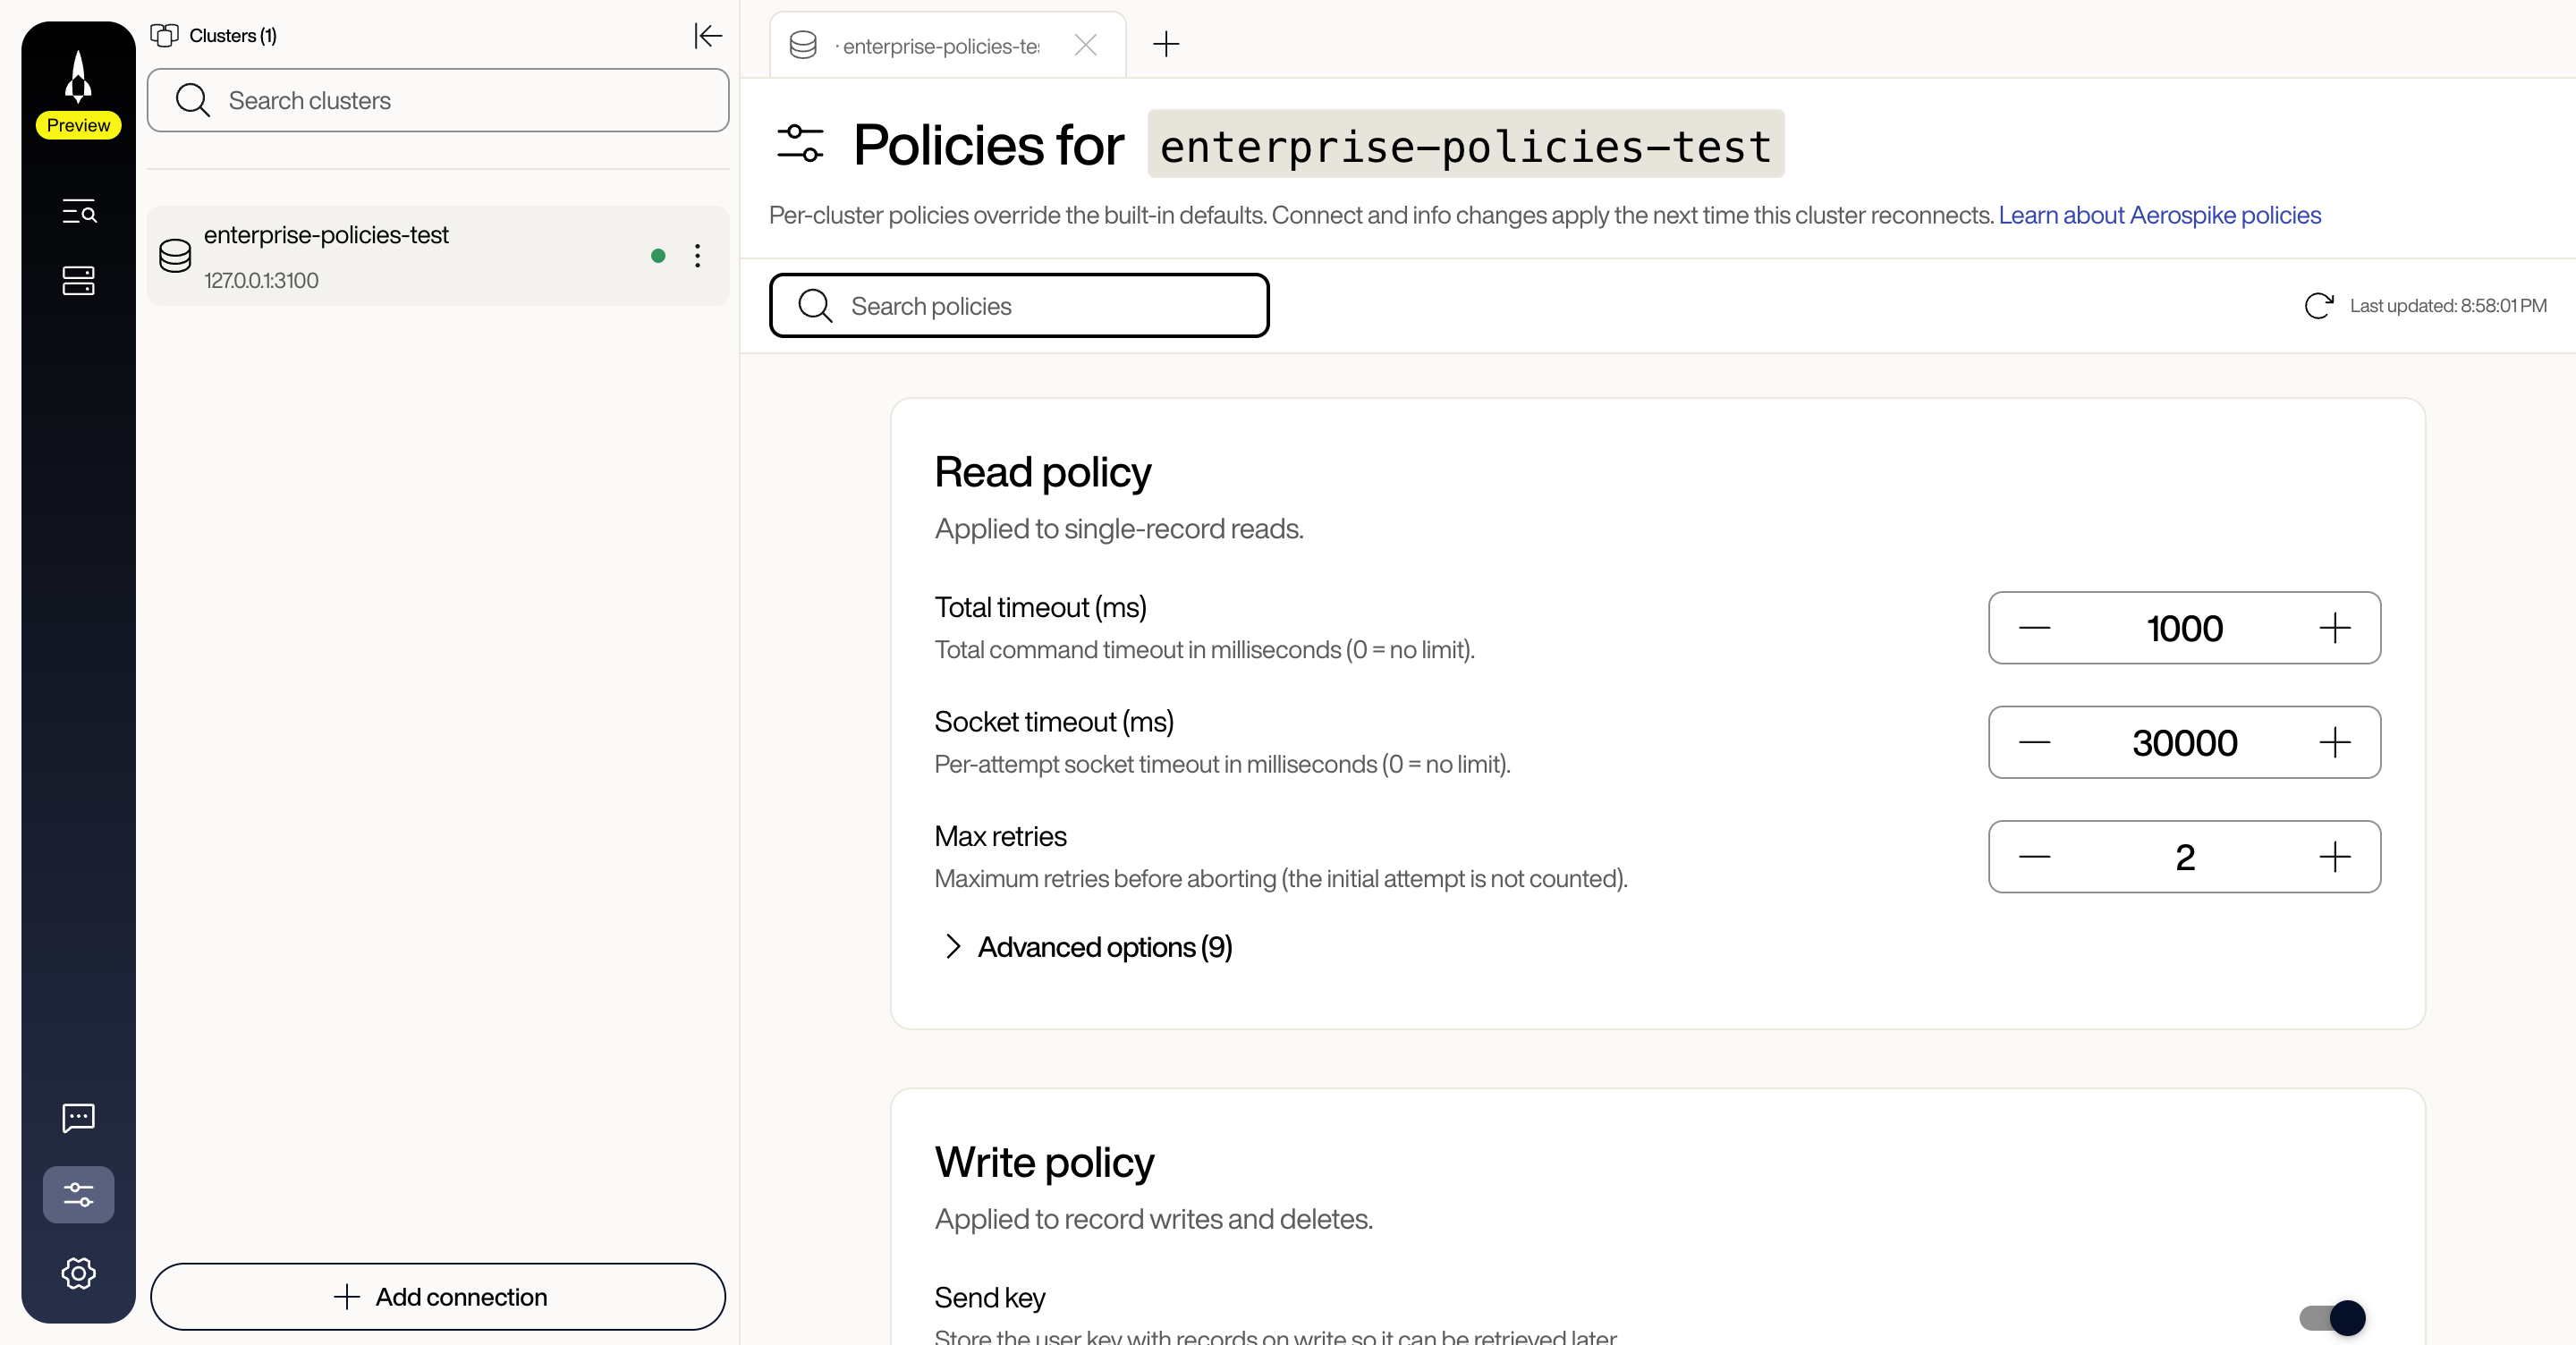Viewport: 2576px width, 1345px height.
Task: Open the servers/clusters sidebar icon
Action: tap(79, 281)
